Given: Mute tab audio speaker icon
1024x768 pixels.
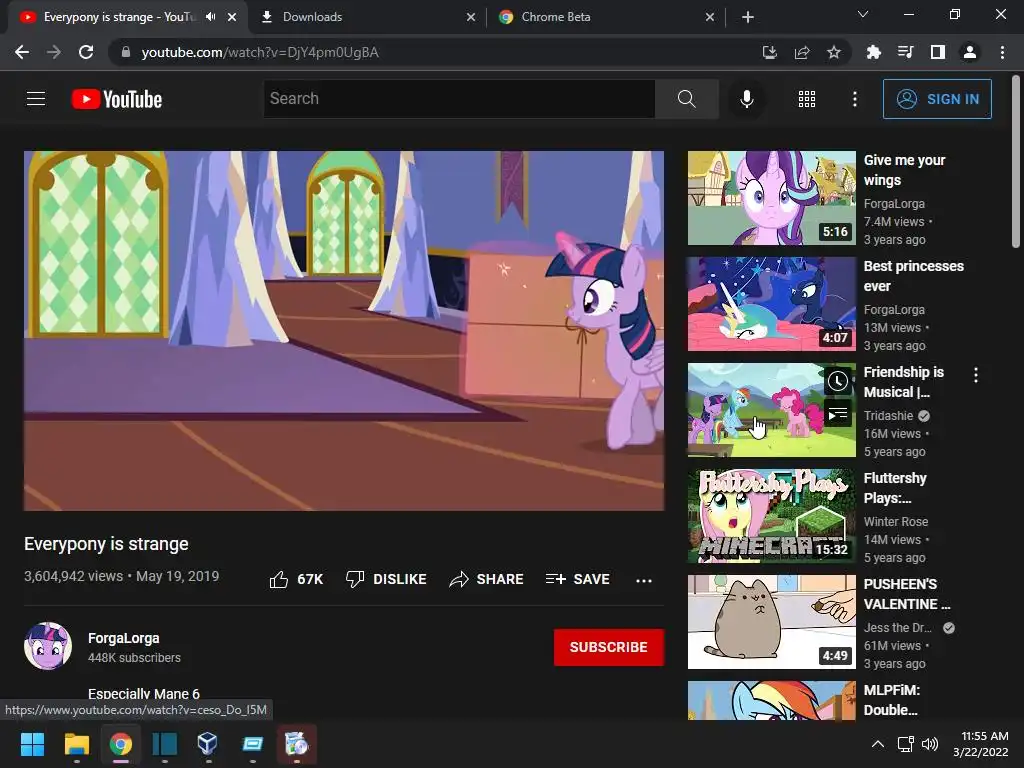Looking at the screenshot, I should click(x=210, y=17).
